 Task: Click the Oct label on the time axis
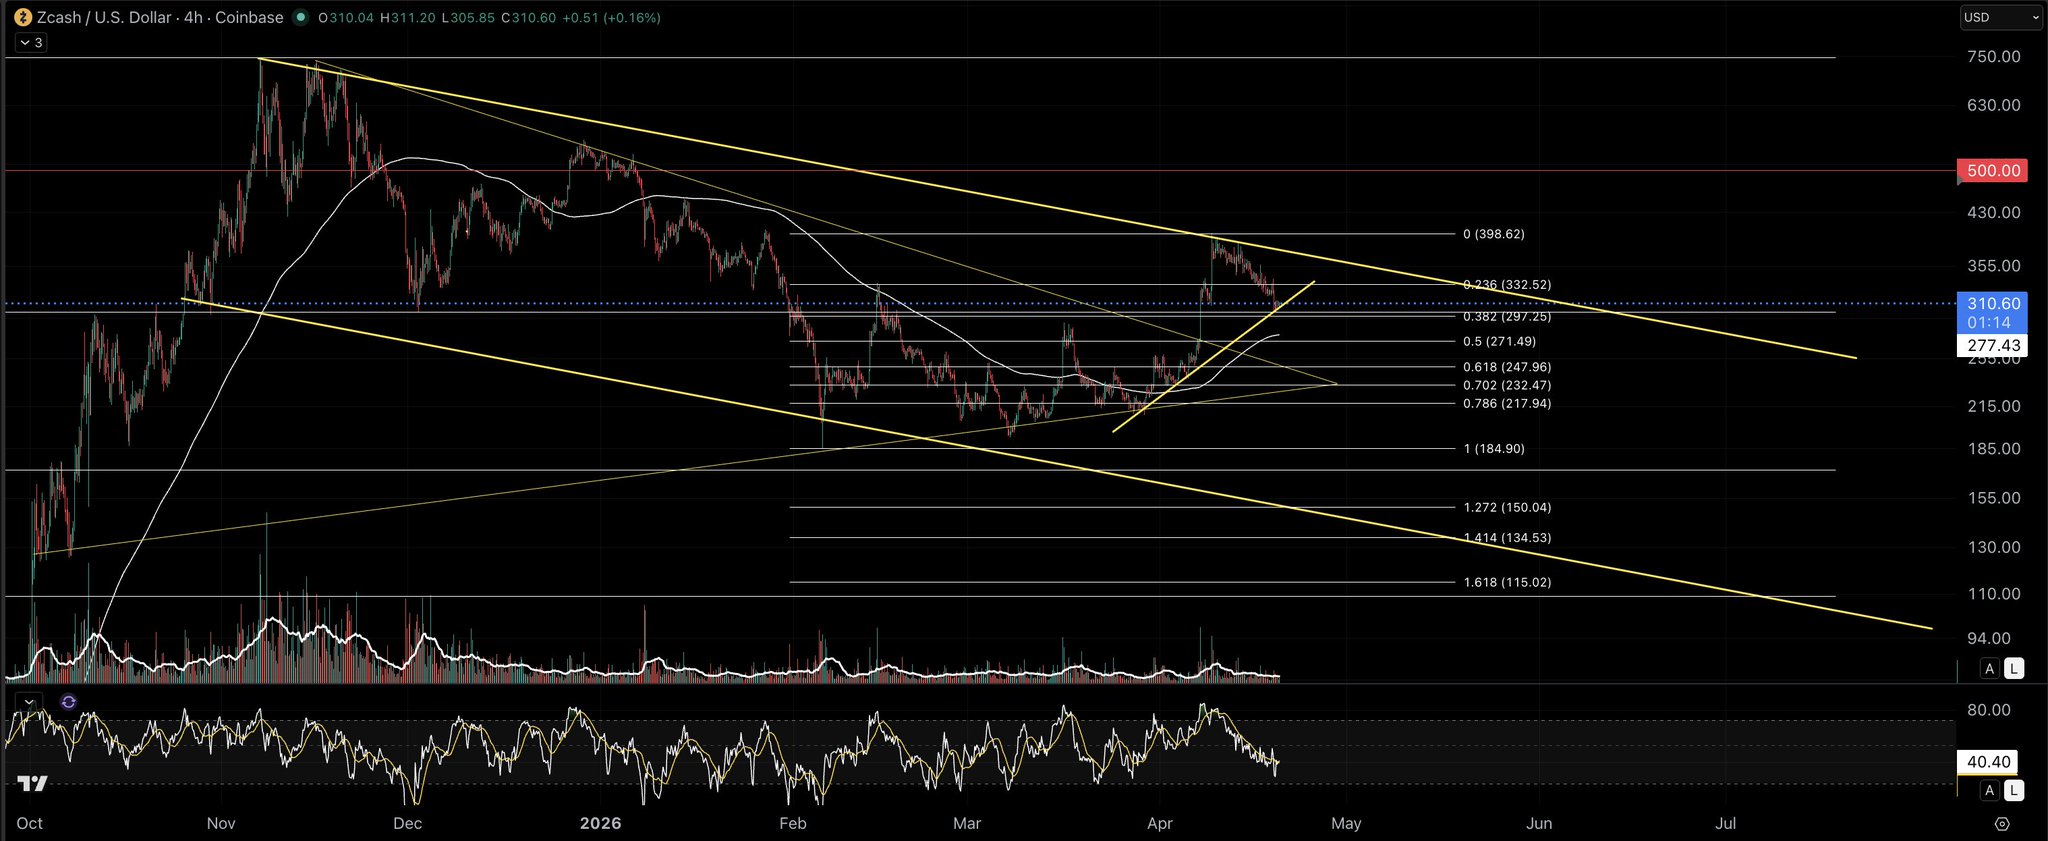coord(30,824)
